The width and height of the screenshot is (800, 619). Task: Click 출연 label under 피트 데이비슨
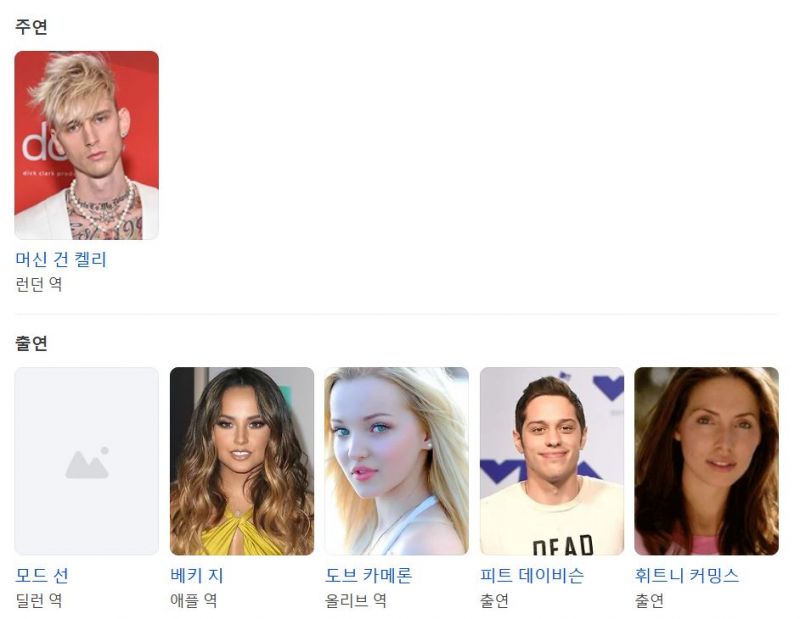click(x=494, y=600)
